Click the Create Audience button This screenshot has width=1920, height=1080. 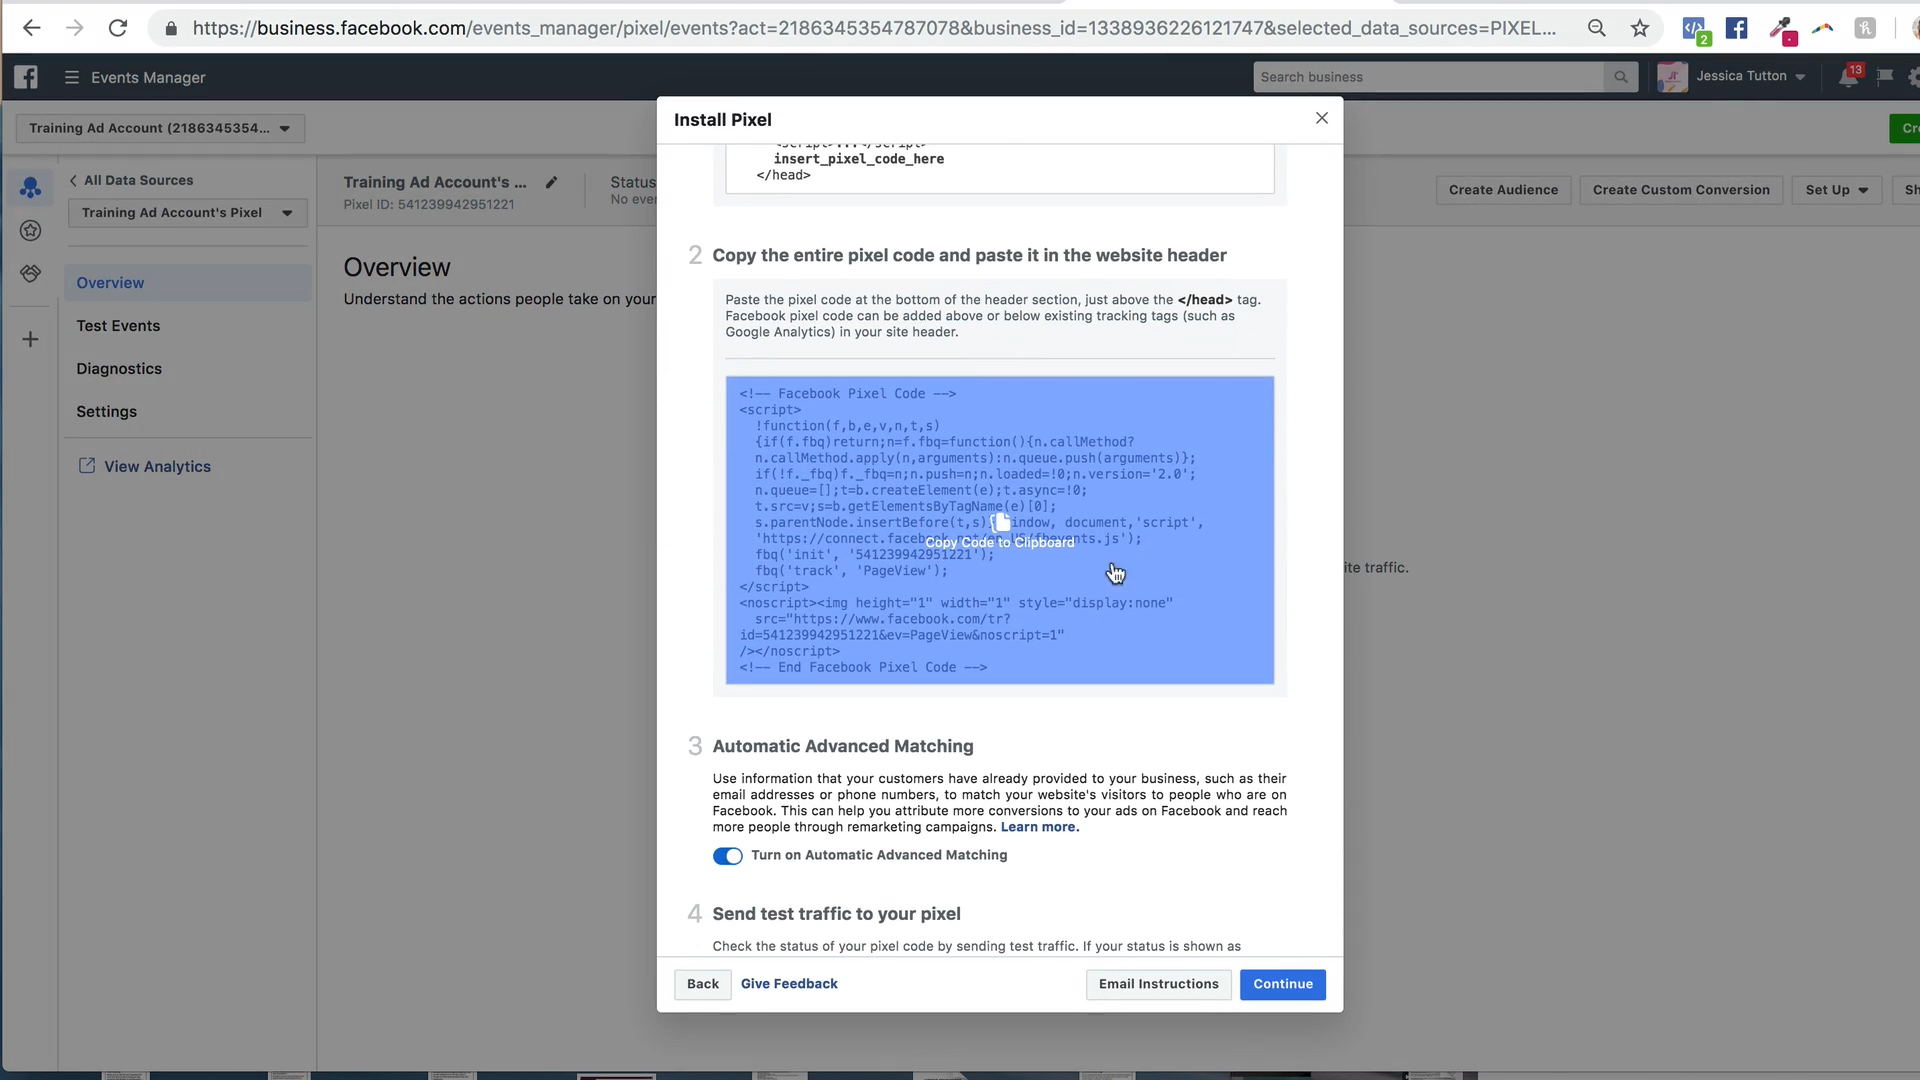[x=1503, y=190]
